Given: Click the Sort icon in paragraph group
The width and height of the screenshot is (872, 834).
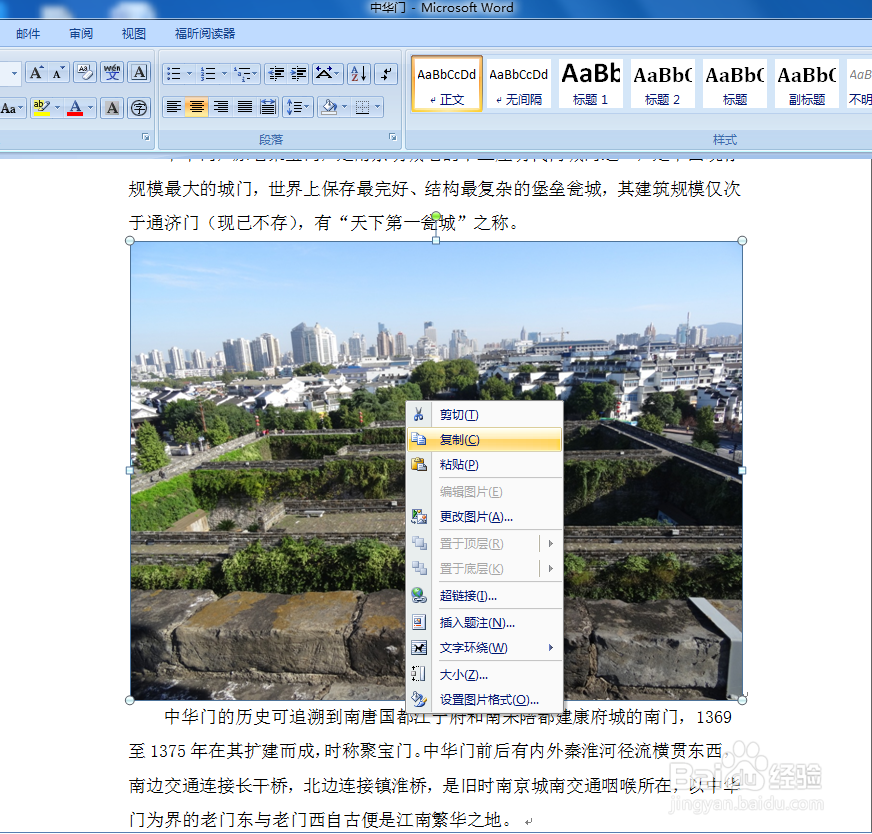Looking at the screenshot, I should click(x=358, y=74).
